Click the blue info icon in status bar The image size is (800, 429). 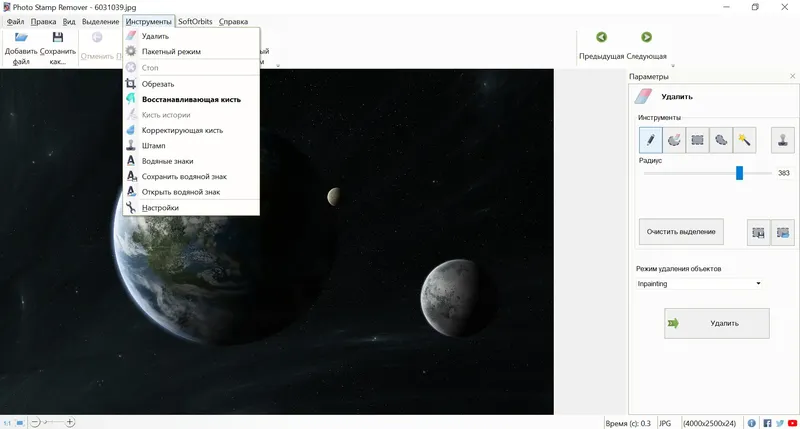pyautogui.click(x=752, y=423)
